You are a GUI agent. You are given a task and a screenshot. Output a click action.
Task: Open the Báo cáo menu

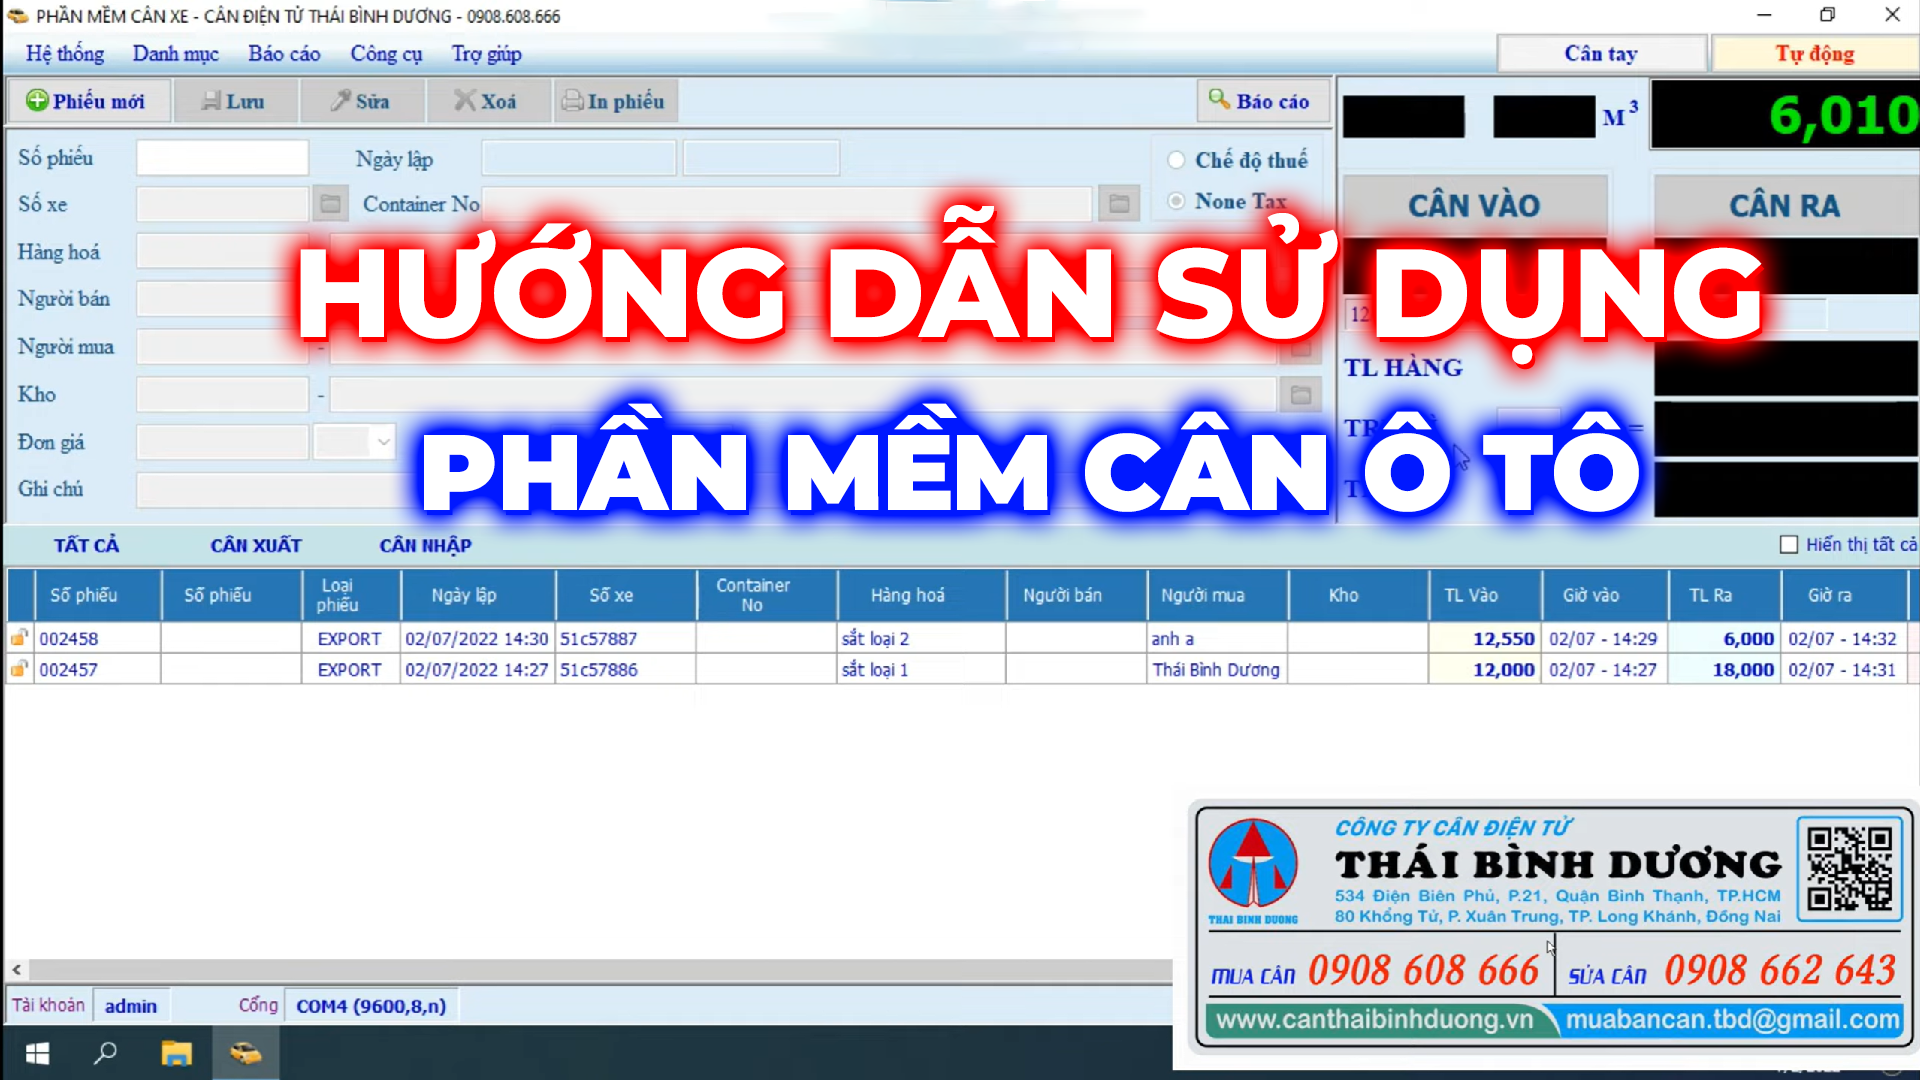click(282, 53)
